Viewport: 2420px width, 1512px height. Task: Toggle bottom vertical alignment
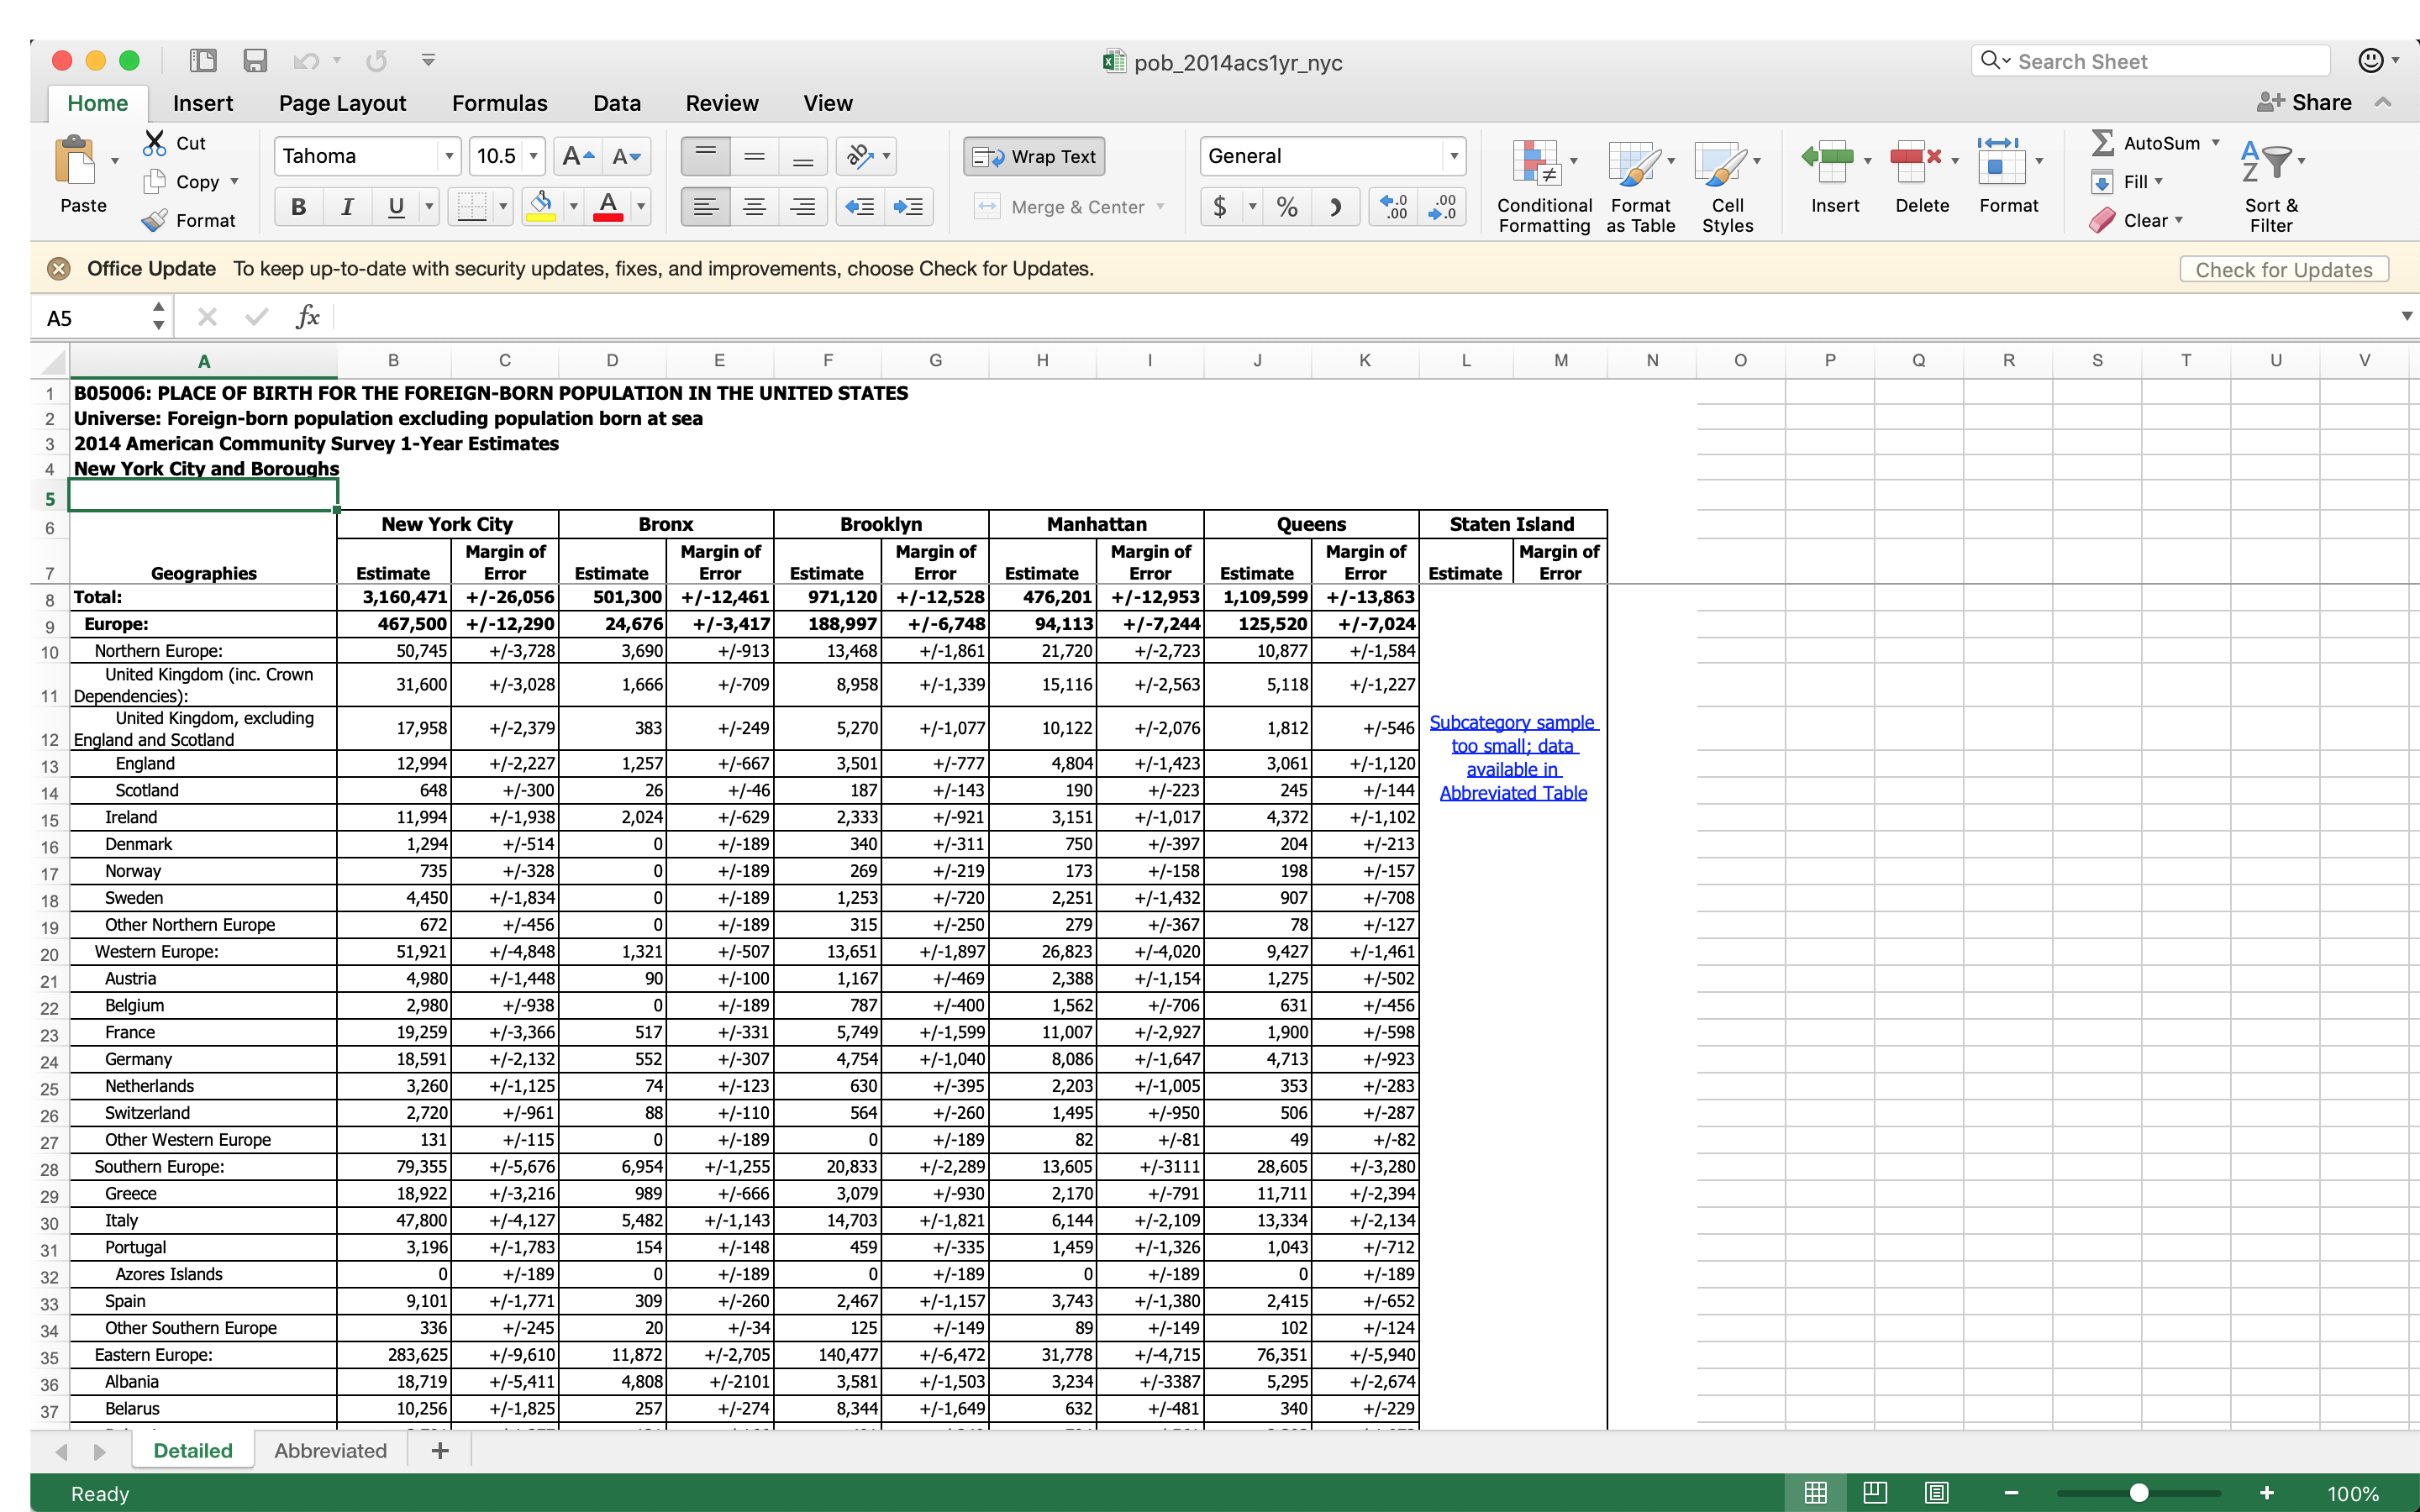coord(802,156)
